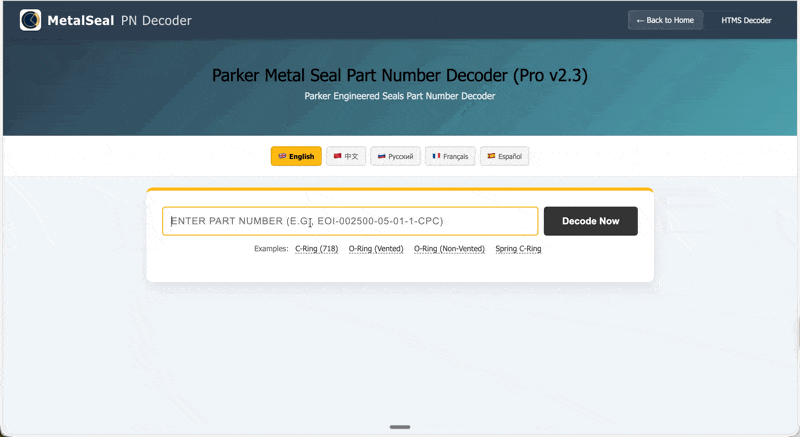
Task: Open the MetalSeal PN Decoder brand title
Action: (119, 20)
